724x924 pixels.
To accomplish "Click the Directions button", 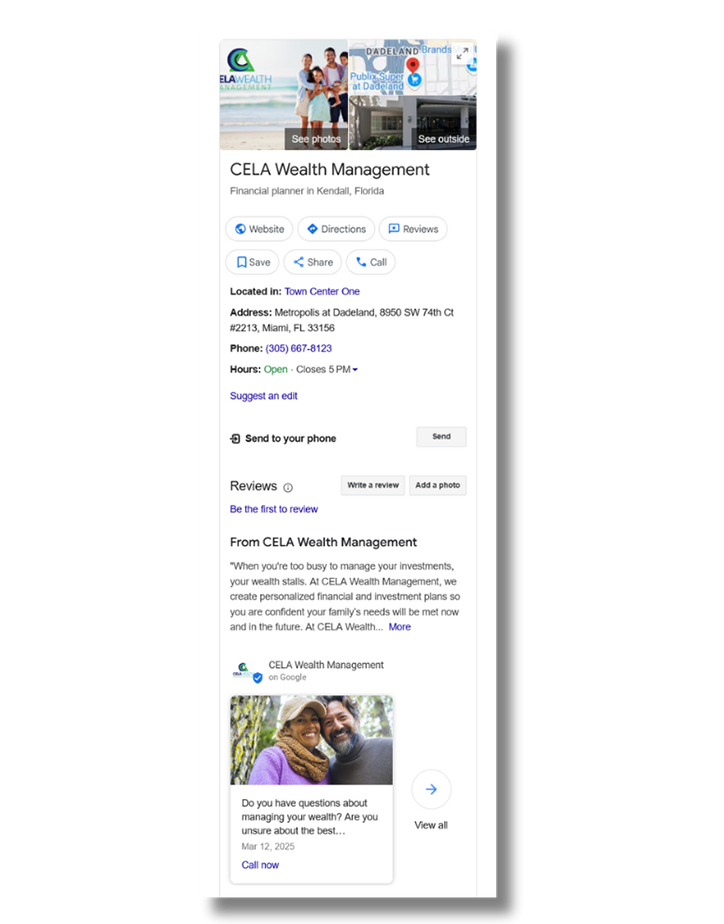I will [x=336, y=229].
